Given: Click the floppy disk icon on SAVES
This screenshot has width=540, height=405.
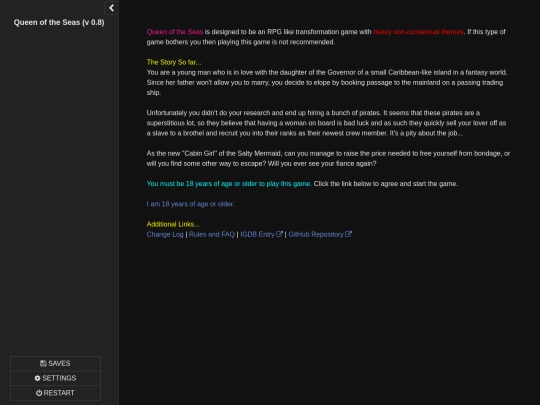Looking at the screenshot, I should click(x=43, y=363).
